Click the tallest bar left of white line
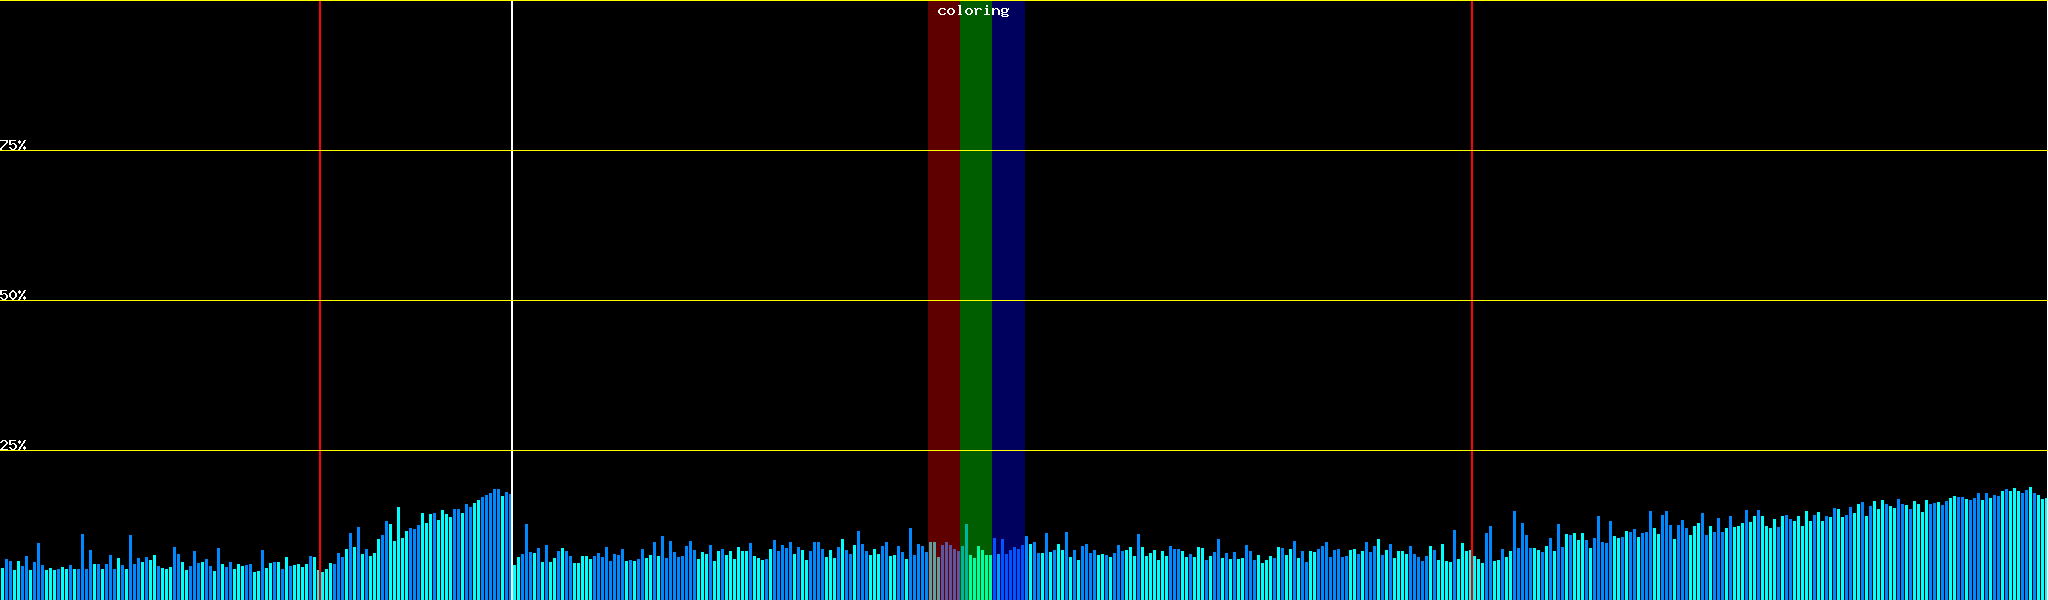Image resolution: width=2048 pixels, height=600 pixels. (497, 545)
